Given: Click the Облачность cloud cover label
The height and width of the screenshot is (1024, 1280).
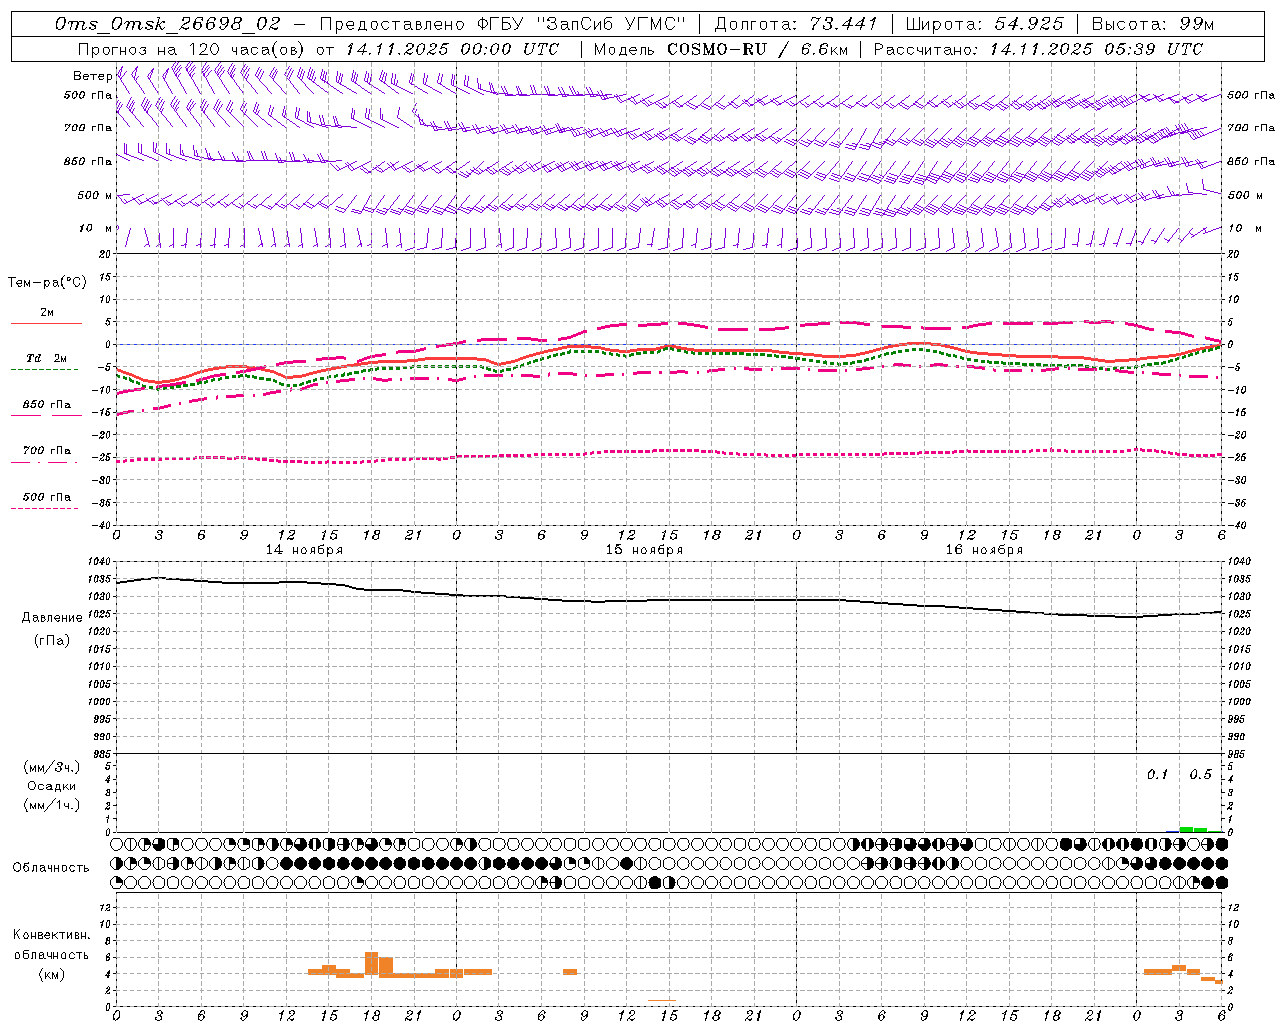Looking at the screenshot, I should pos(51,868).
